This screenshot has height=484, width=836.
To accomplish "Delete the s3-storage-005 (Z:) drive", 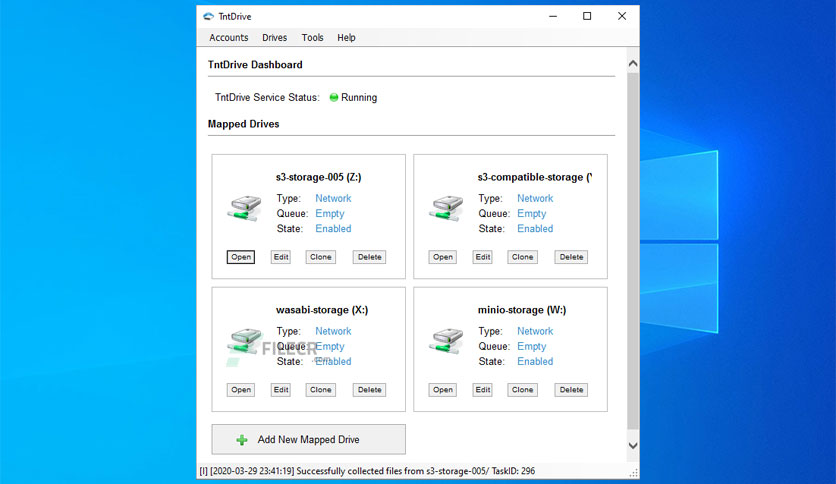I will tap(369, 257).
